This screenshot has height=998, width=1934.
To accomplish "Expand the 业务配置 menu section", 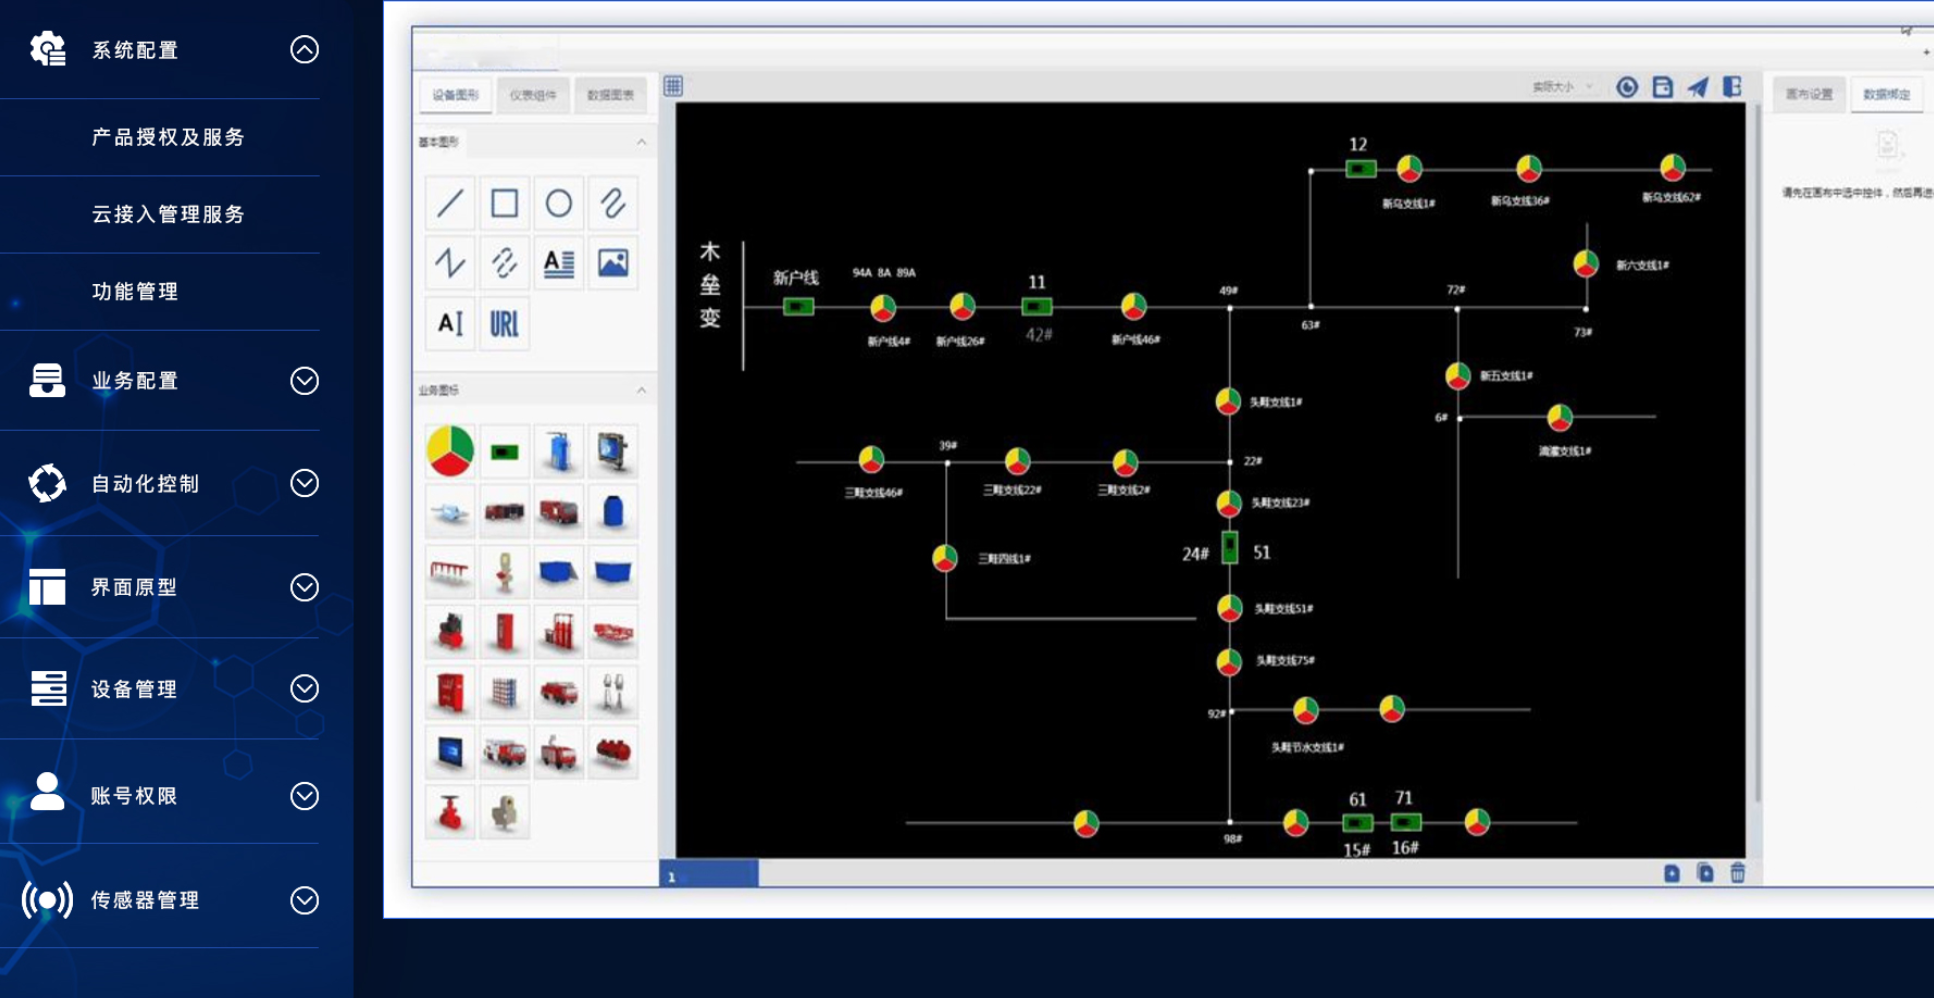I will pos(304,381).
